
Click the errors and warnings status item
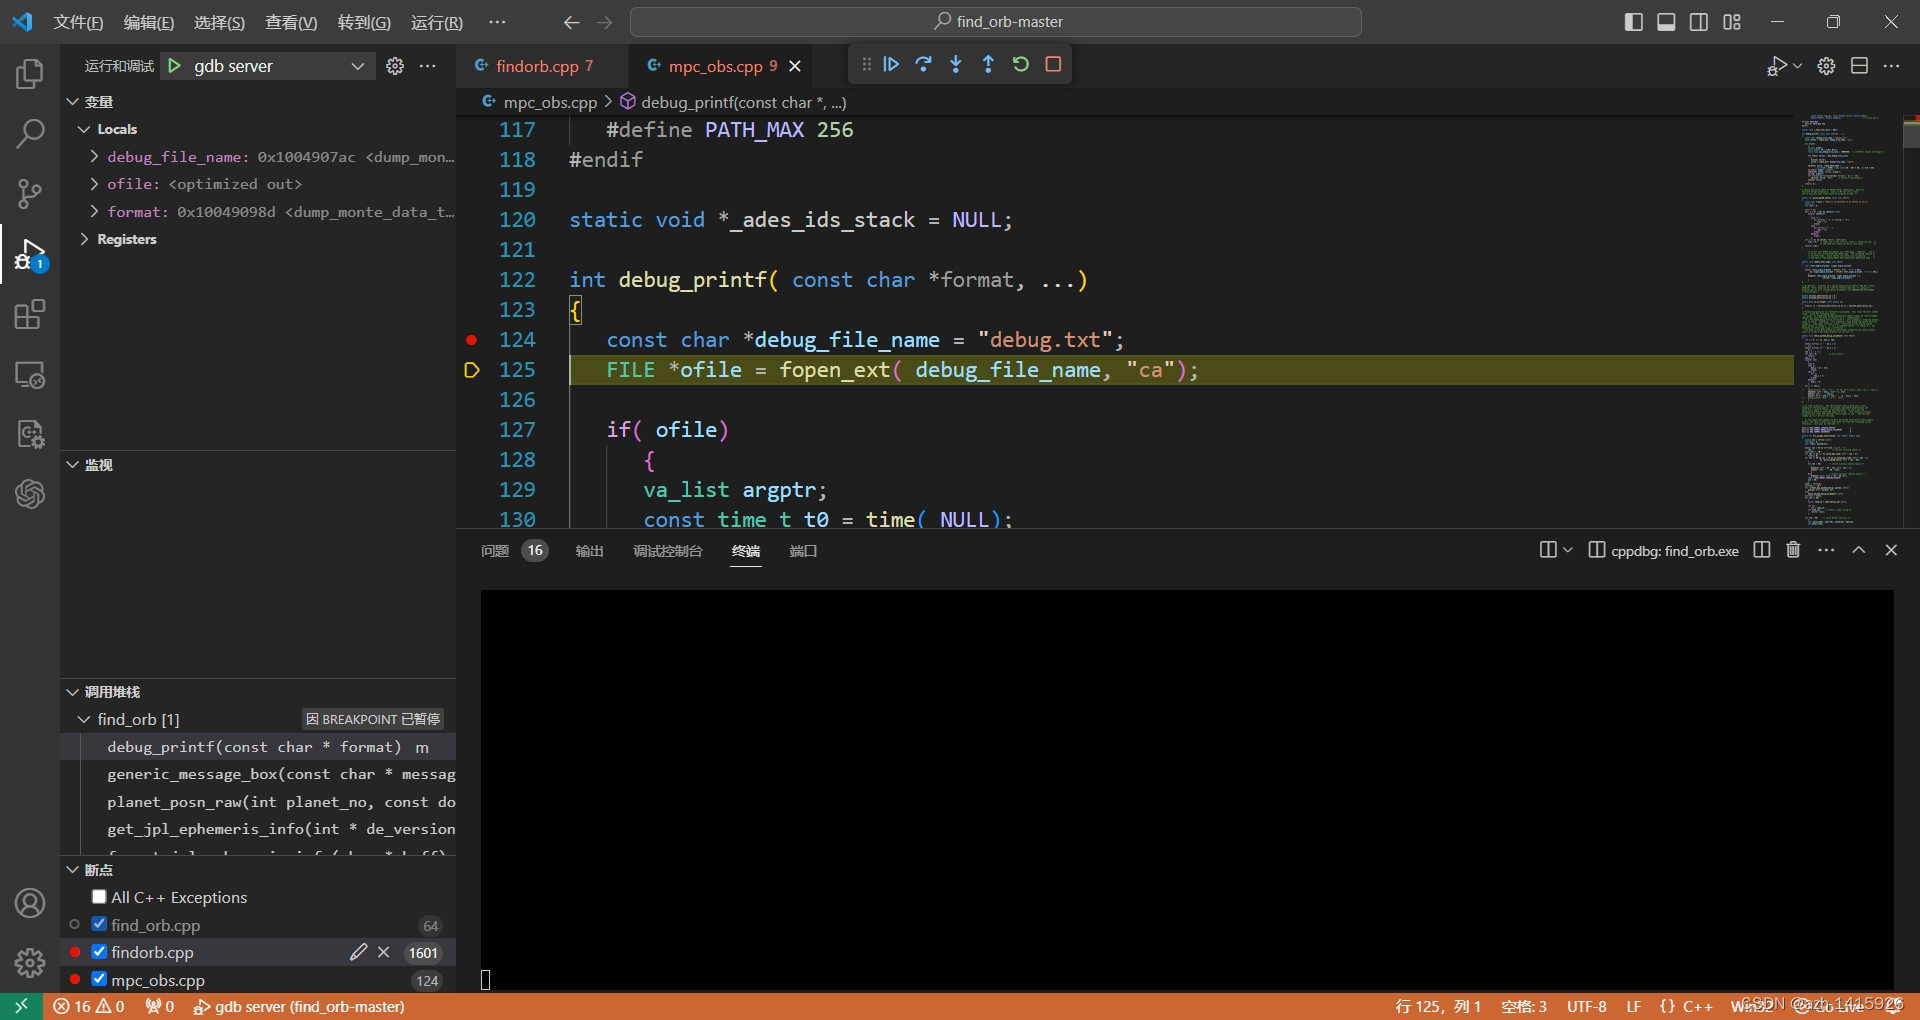(89, 1007)
